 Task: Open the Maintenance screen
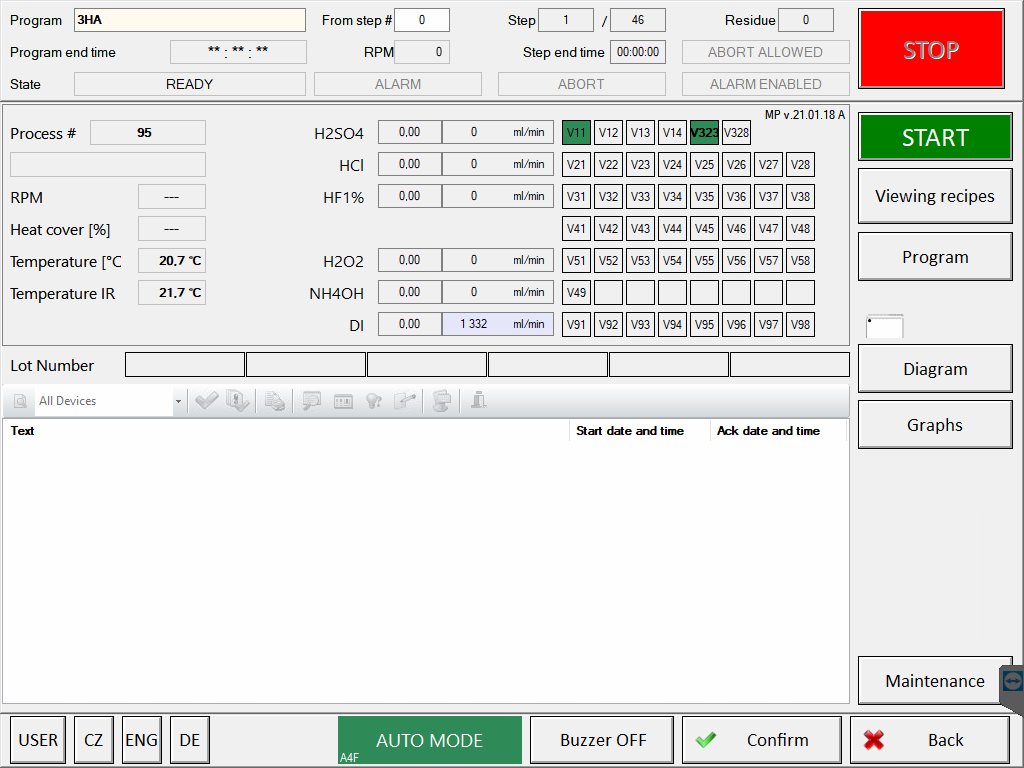934,681
